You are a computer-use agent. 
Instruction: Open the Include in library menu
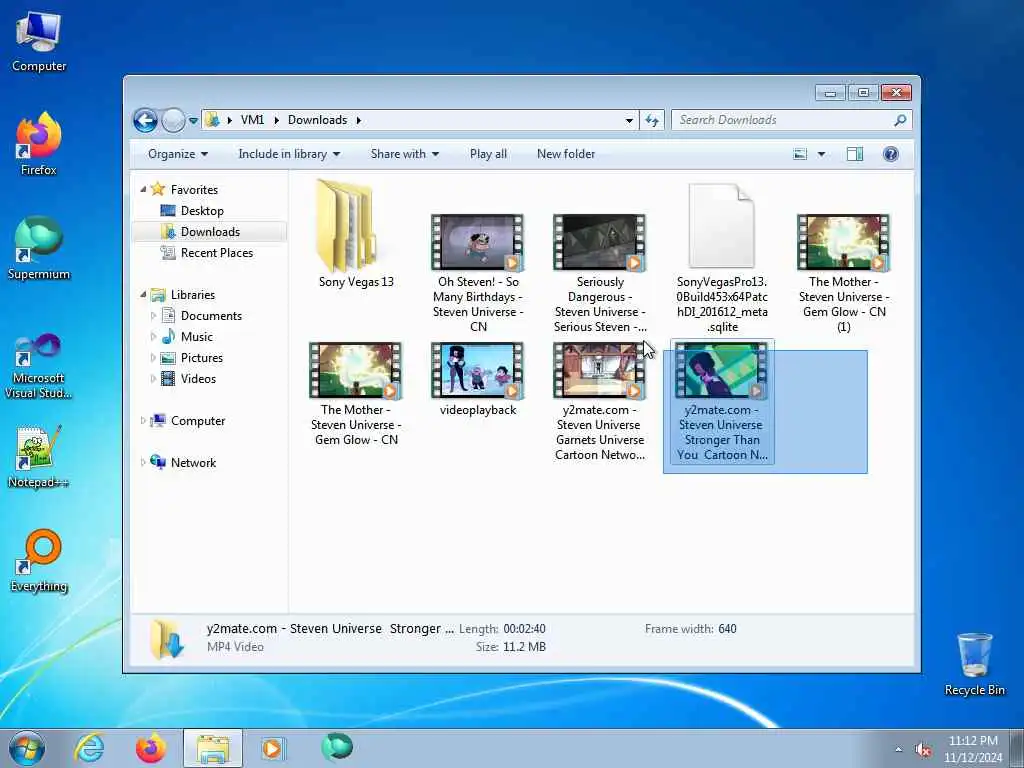pos(289,154)
